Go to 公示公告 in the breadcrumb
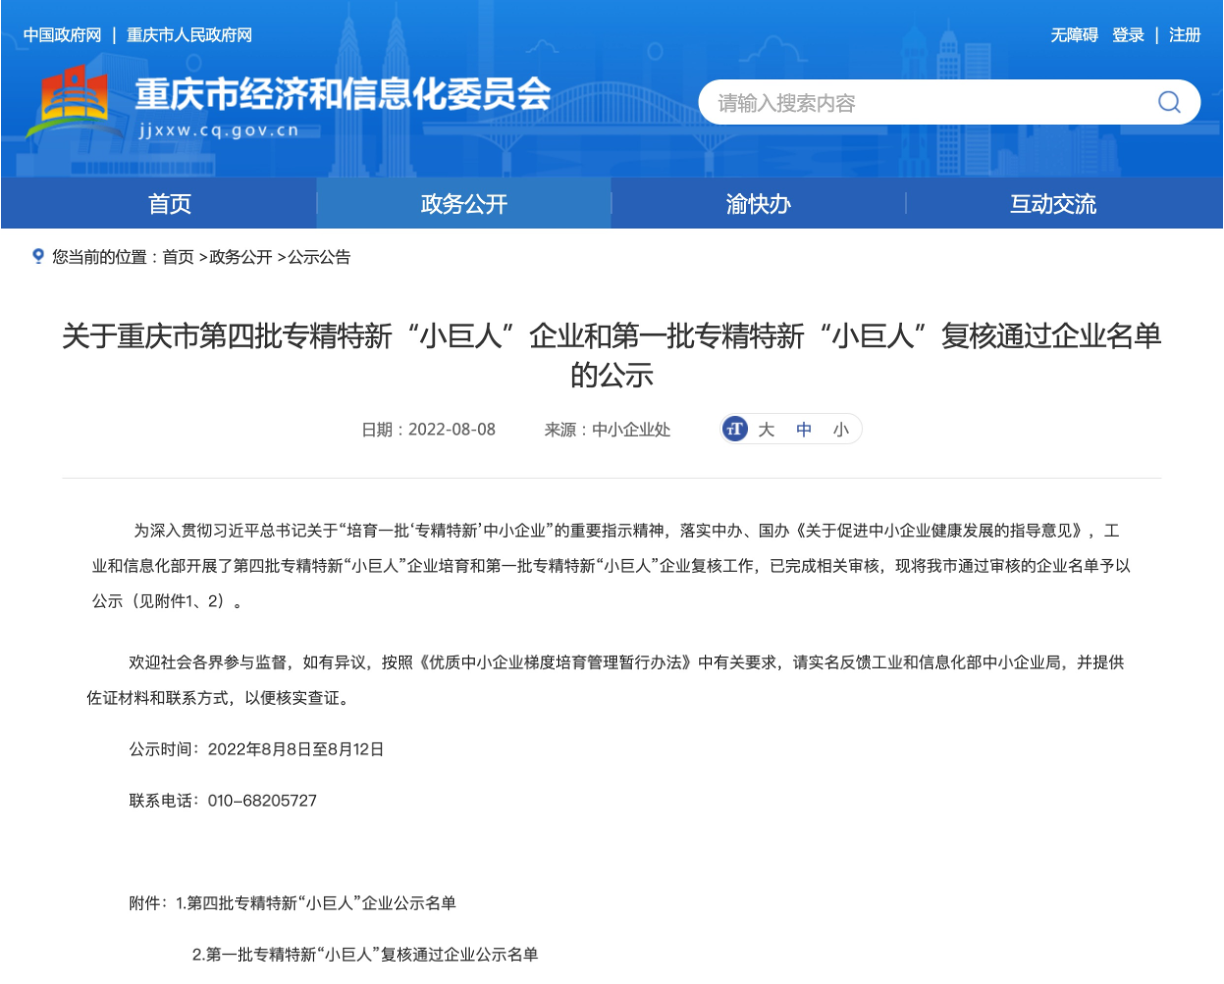Viewport: 1224px width, 984px height. coord(319,257)
